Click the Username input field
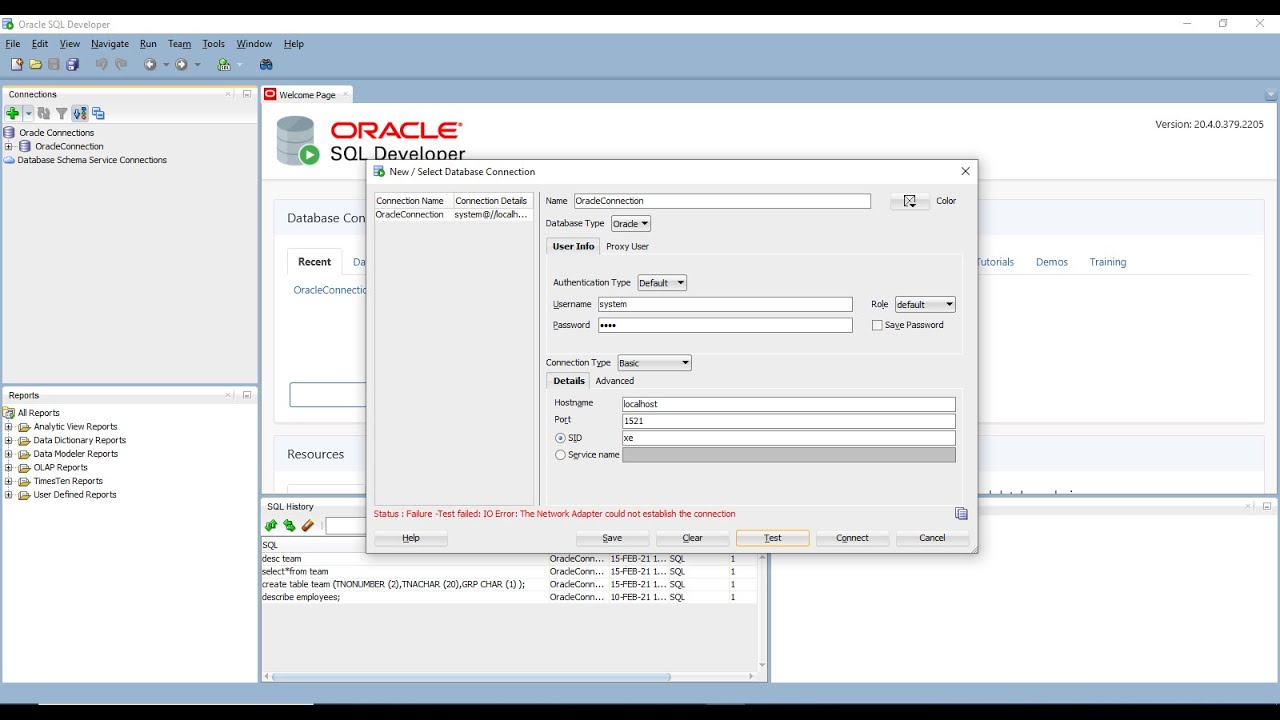Screen dimensions: 1280x720 pos(725,304)
